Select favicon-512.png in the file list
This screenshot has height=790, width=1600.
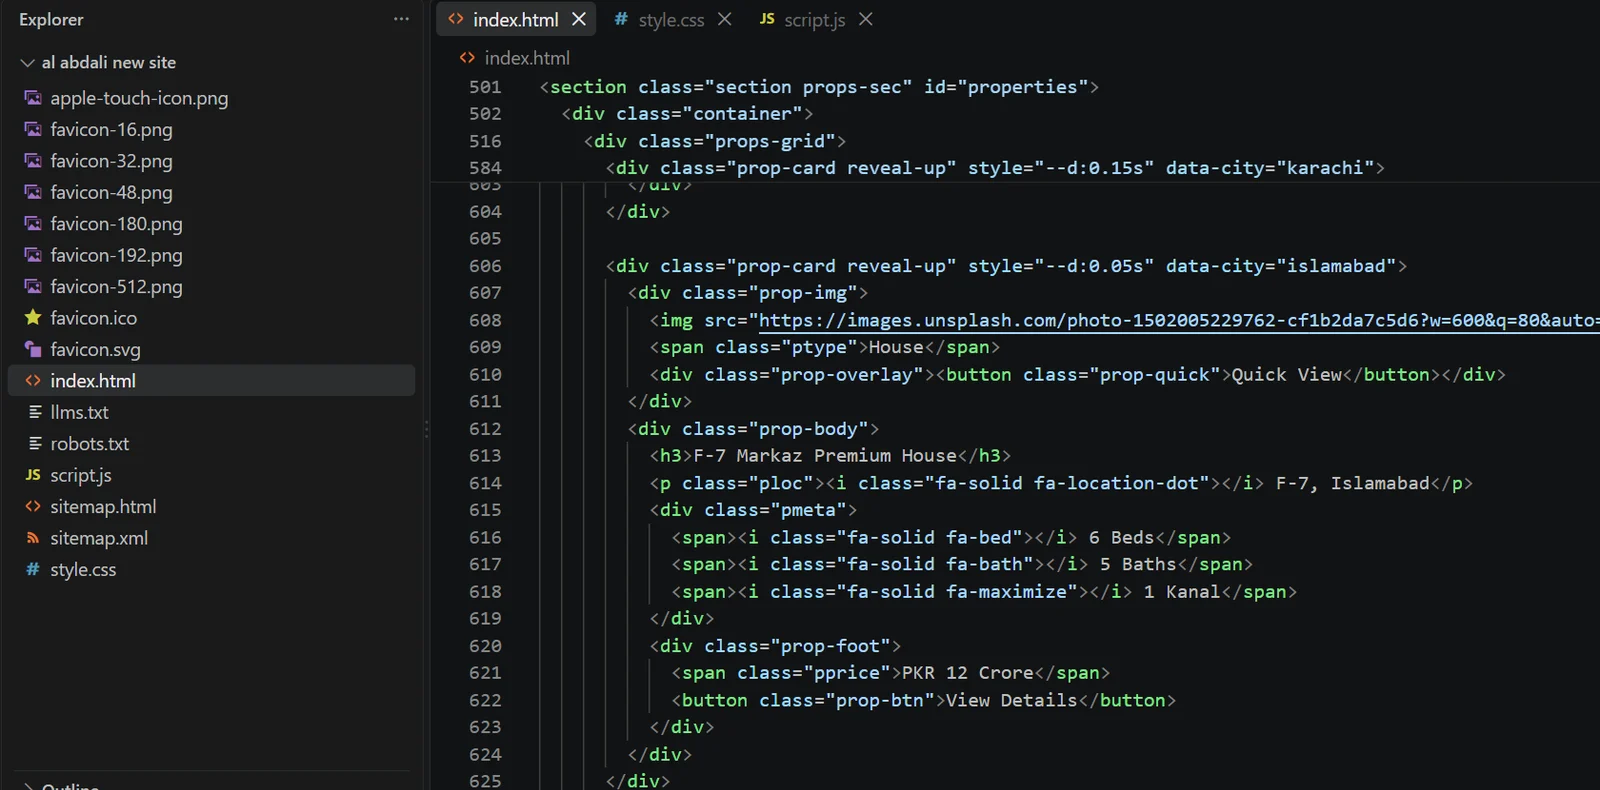(116, 287)
